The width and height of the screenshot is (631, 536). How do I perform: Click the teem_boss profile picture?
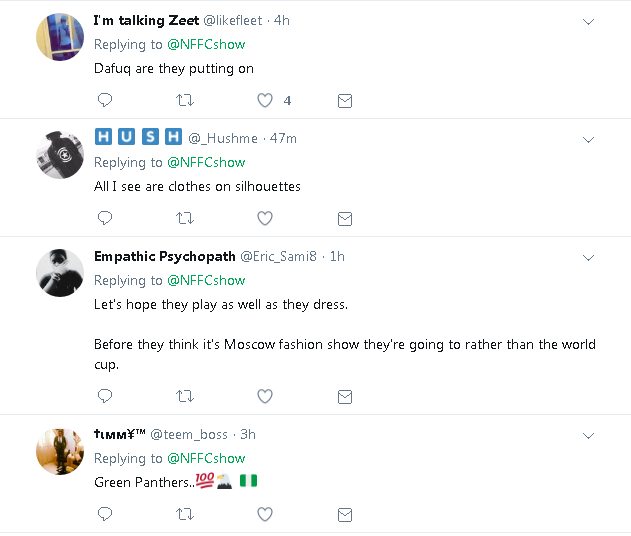59,450
